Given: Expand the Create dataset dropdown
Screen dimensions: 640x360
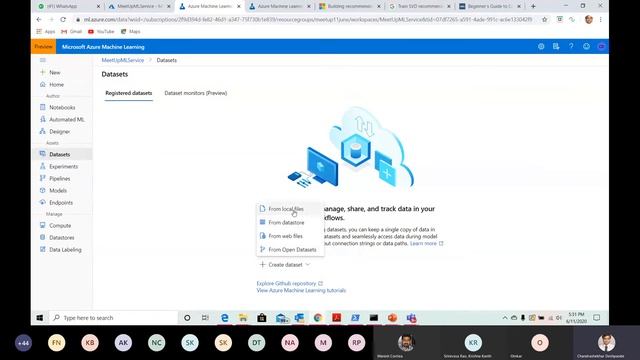Looking at the screenshot, I should click(x=285, y=264).
